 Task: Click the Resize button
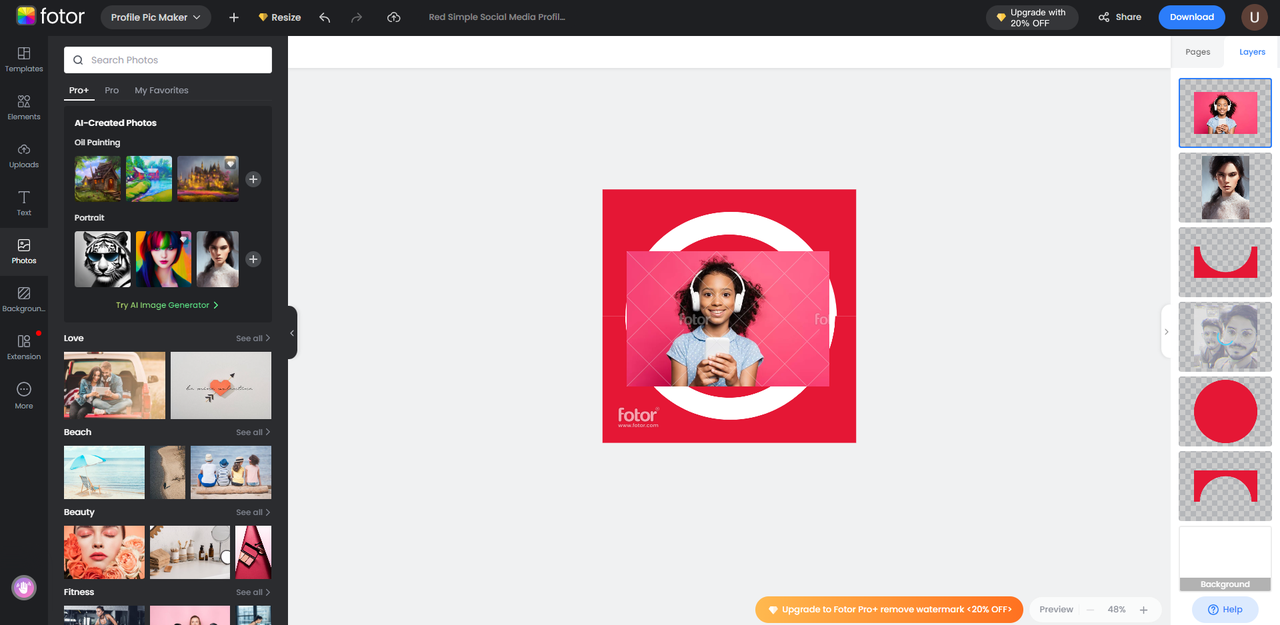(279, 17)
